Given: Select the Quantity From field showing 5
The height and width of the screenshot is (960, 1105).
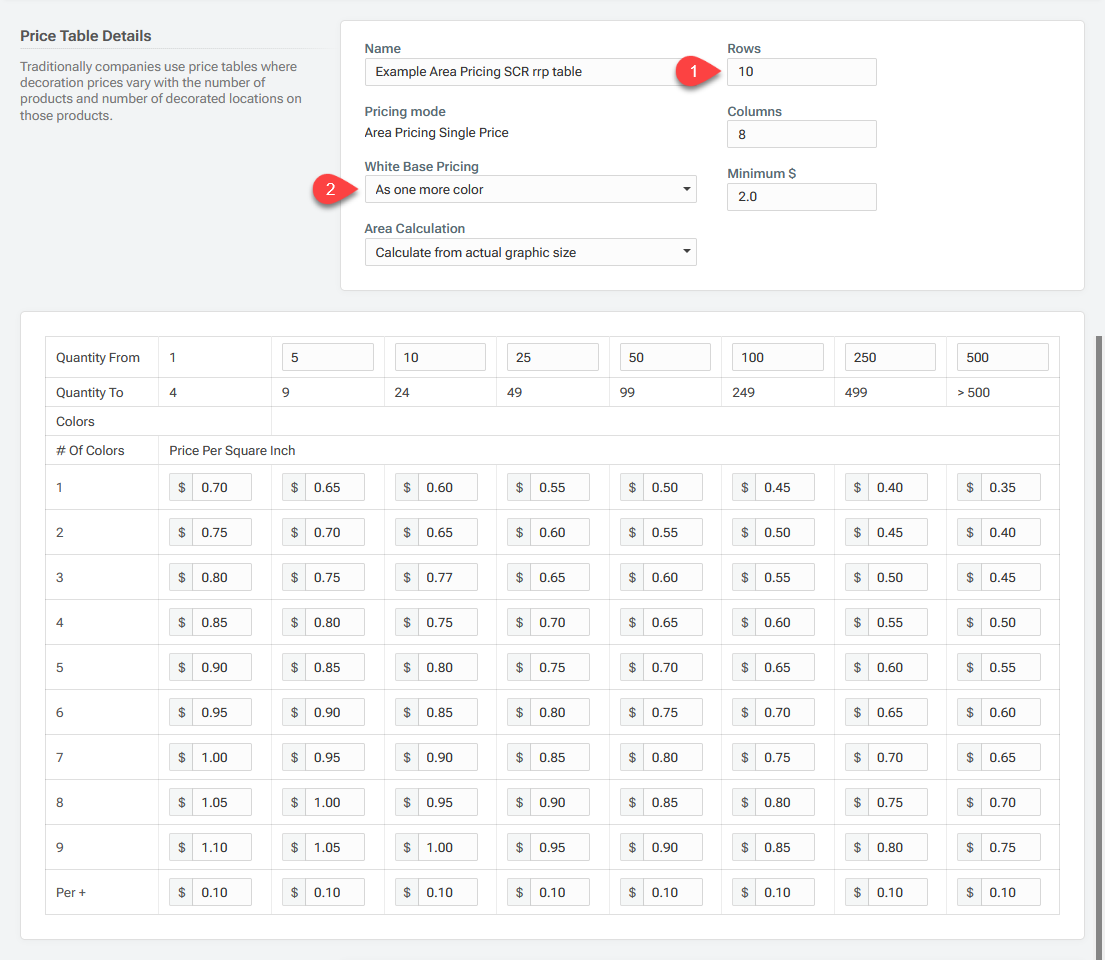Looking at the screenshot, I should coord(327,357).
